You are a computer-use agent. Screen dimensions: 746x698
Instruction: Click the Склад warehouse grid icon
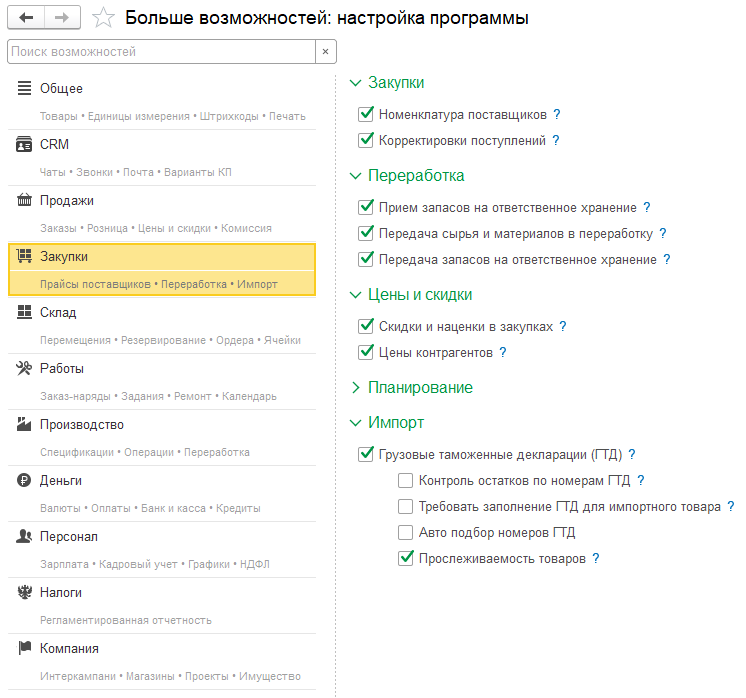tap(24, 312)
